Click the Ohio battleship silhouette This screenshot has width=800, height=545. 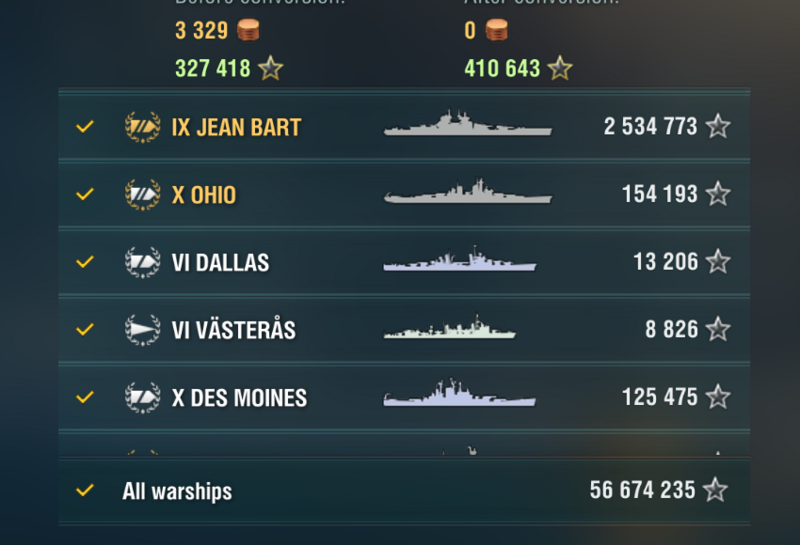467,192
